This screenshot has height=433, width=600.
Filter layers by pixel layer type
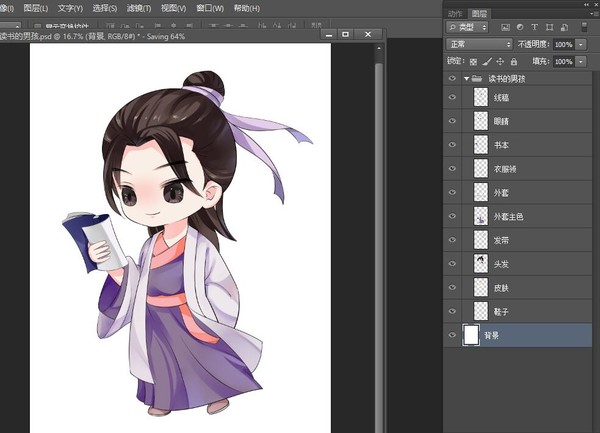click(505, 27)
